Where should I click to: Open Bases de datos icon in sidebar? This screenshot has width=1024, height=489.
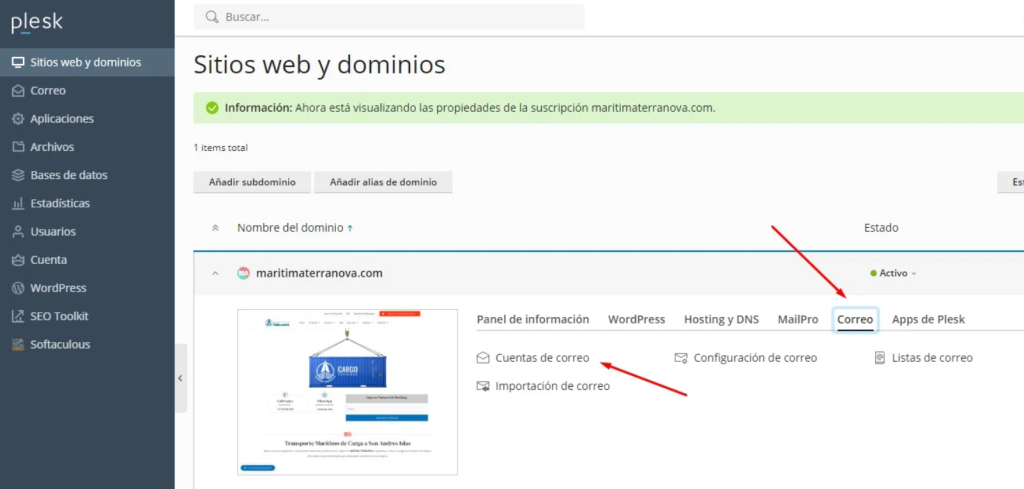[x=18, y=175]
